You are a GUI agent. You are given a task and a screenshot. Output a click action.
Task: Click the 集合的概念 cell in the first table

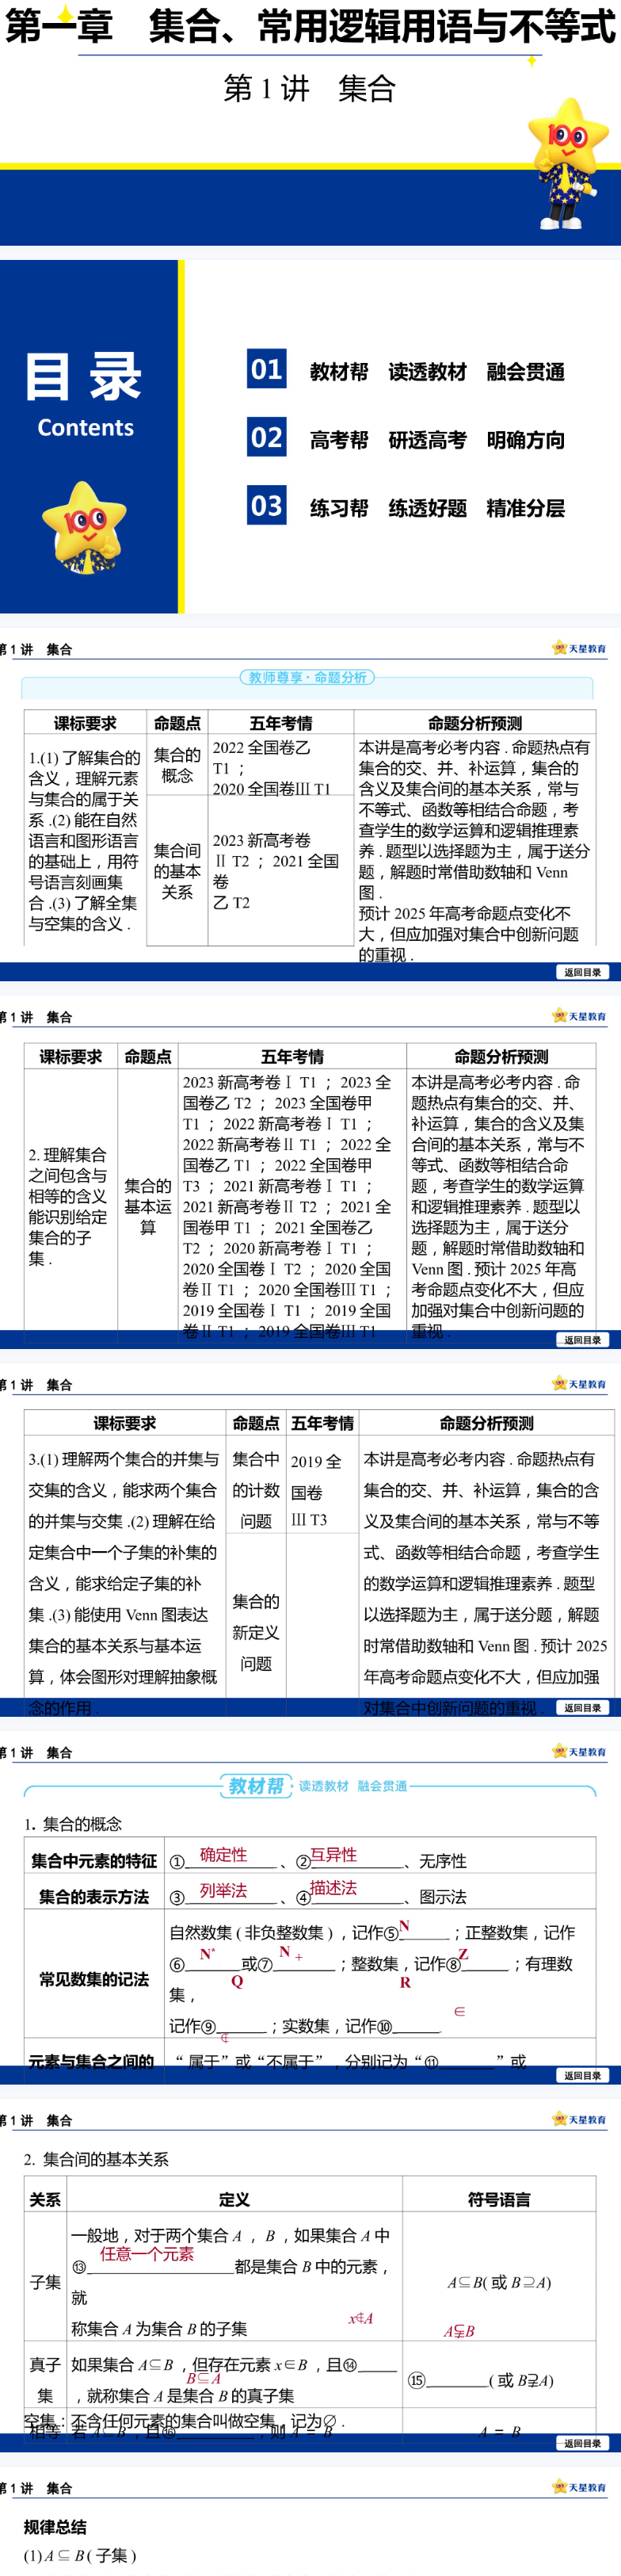(x=177, y=765)
